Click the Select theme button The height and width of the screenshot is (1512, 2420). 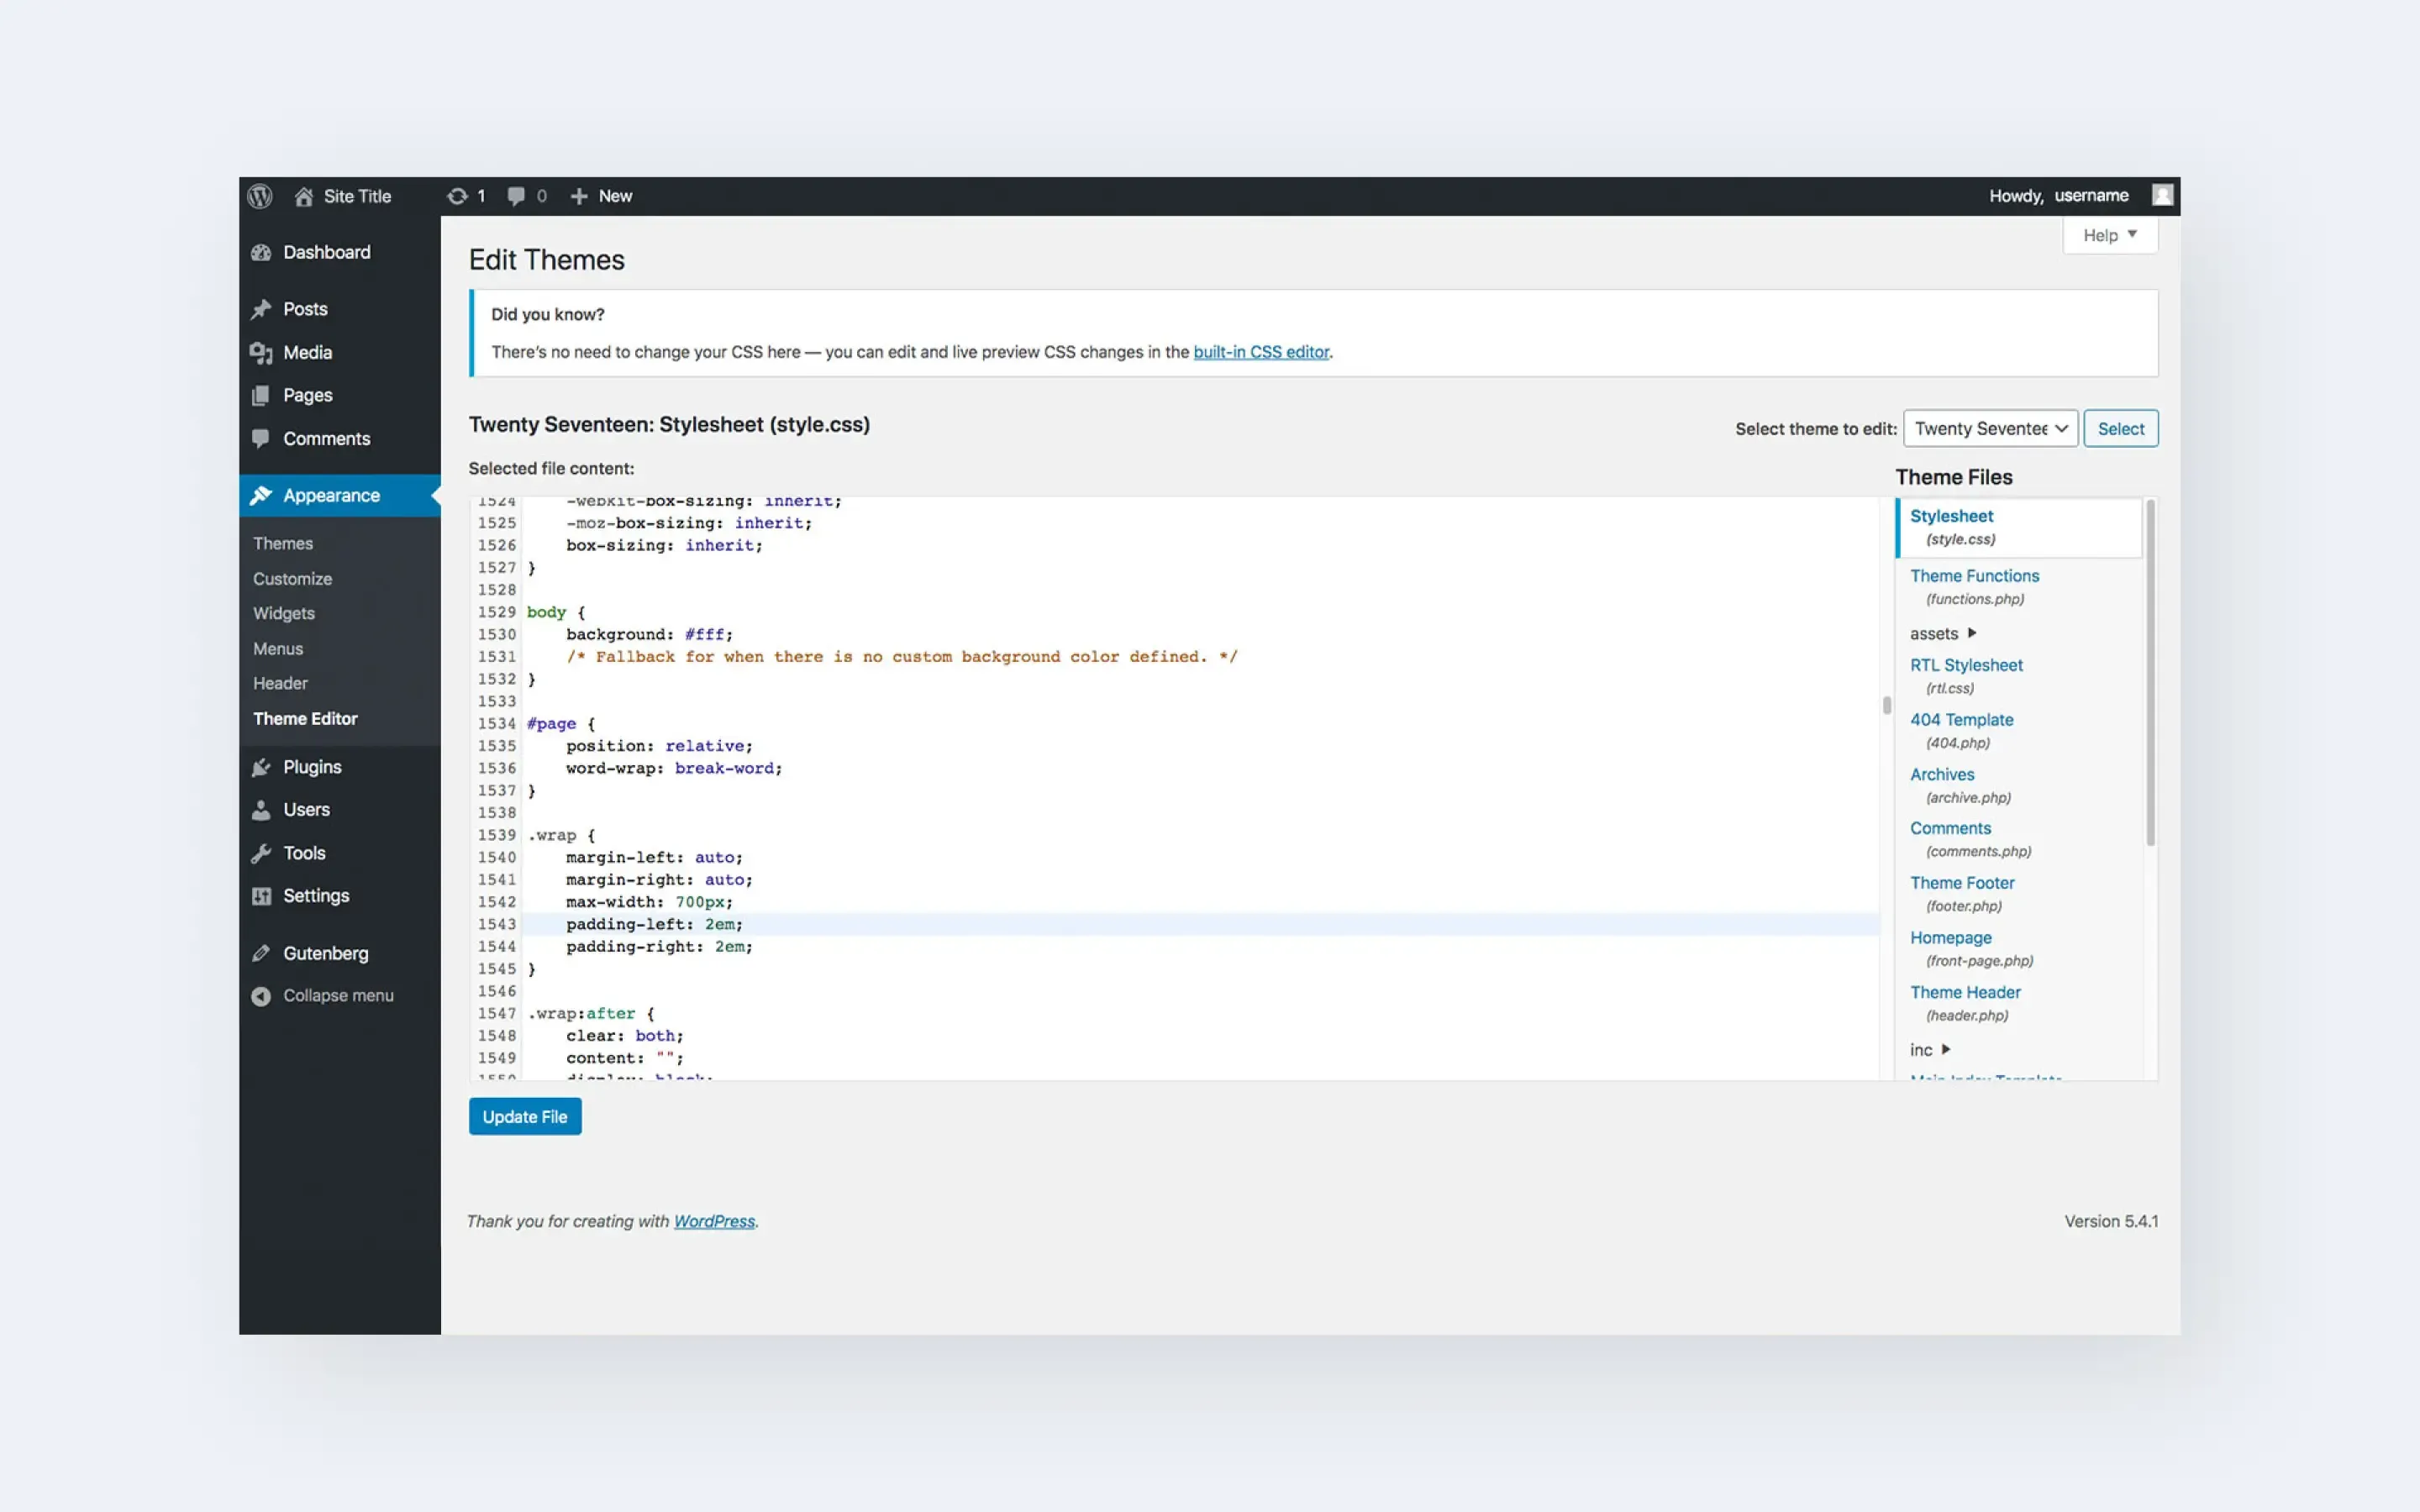pos(2120,428)
